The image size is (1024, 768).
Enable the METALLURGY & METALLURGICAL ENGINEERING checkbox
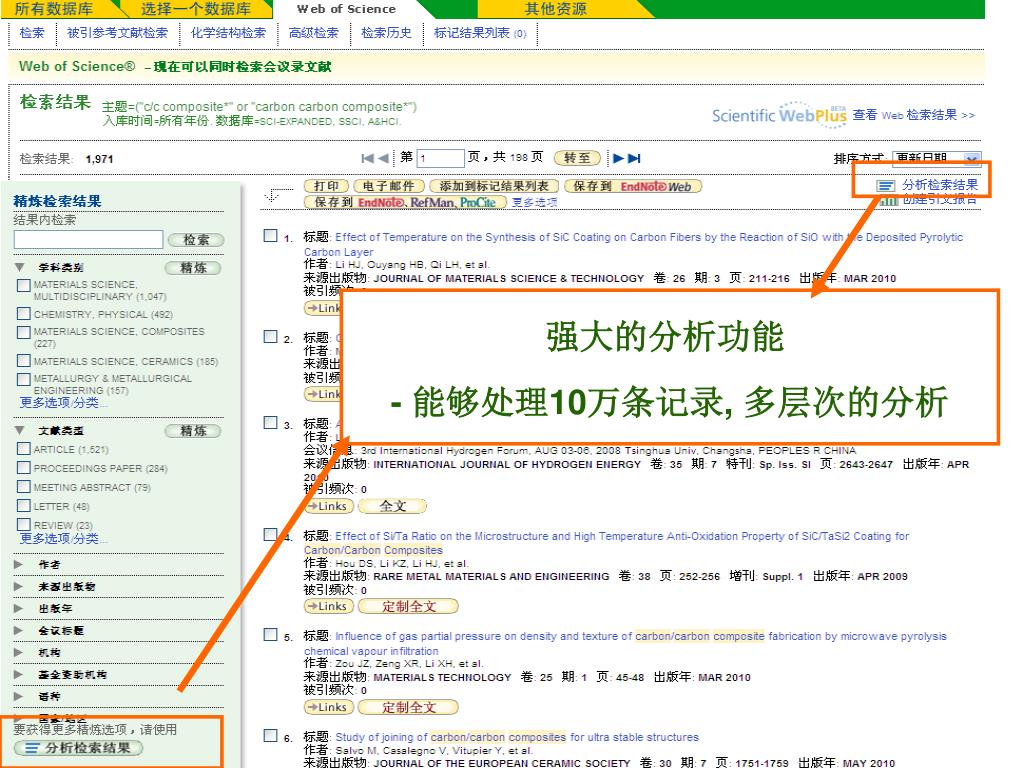(24, 379)
